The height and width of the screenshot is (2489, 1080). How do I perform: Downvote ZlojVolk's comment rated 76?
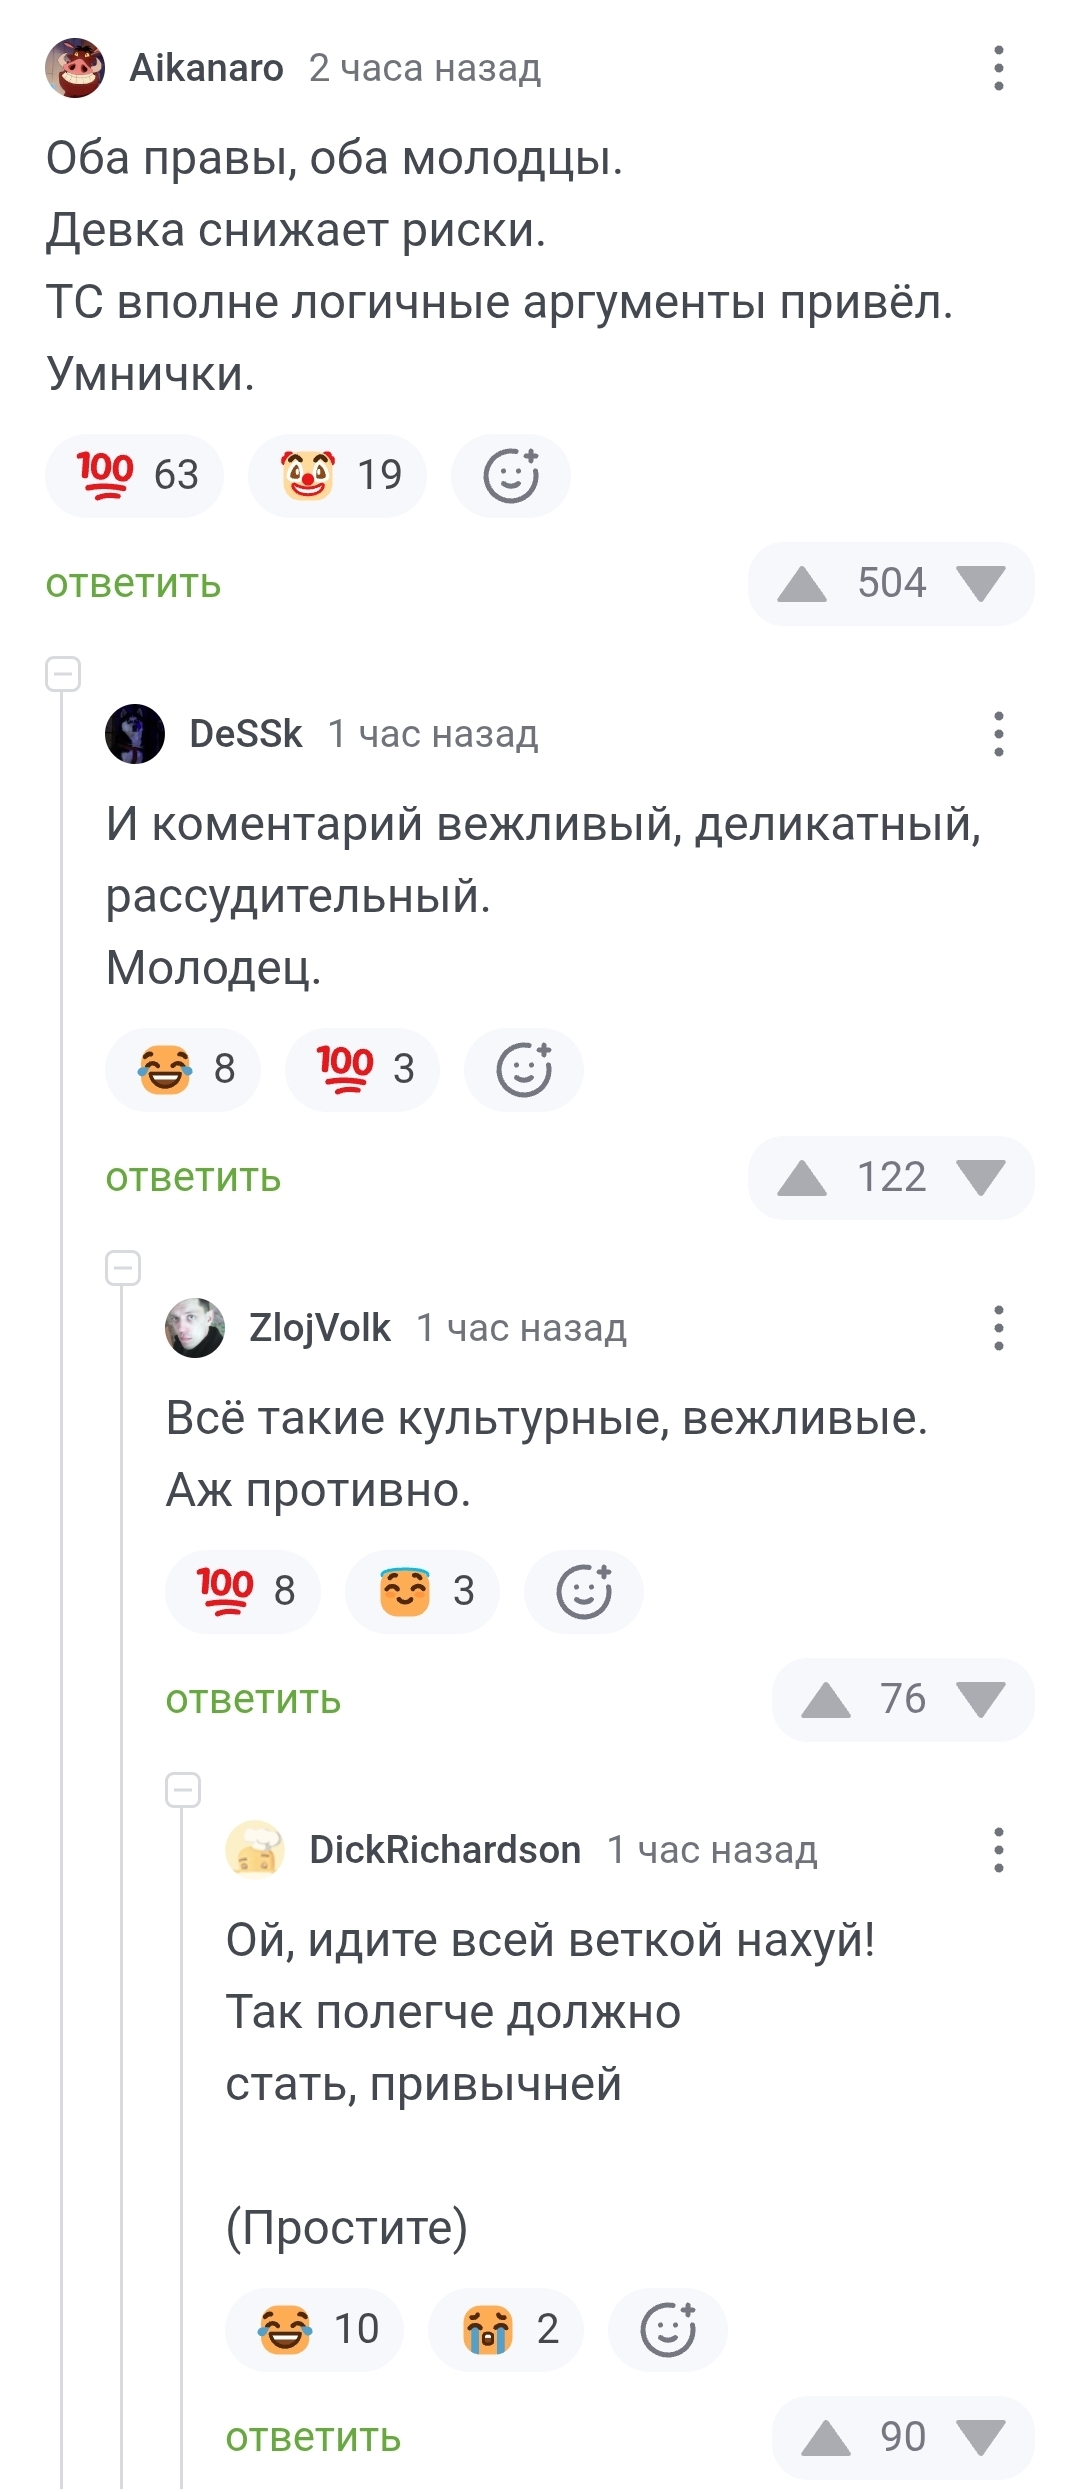click(x=980, y=1700)
